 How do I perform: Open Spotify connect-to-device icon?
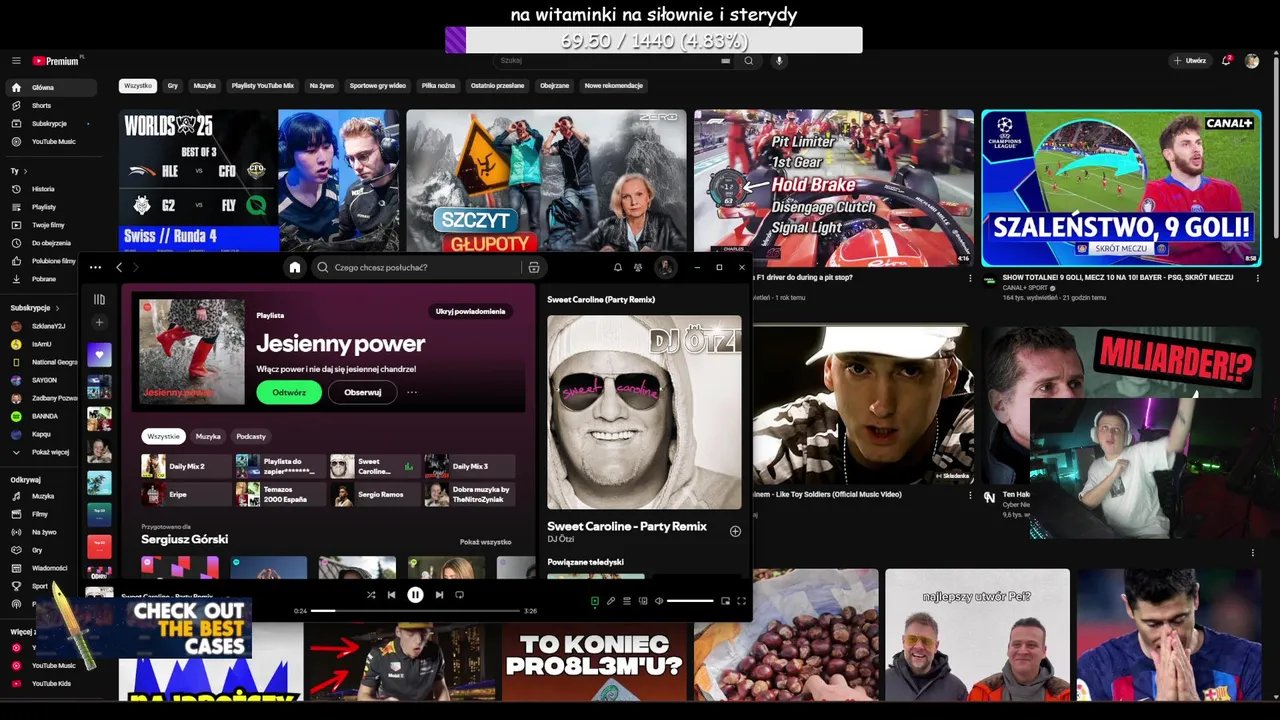(x=642, y=601)
